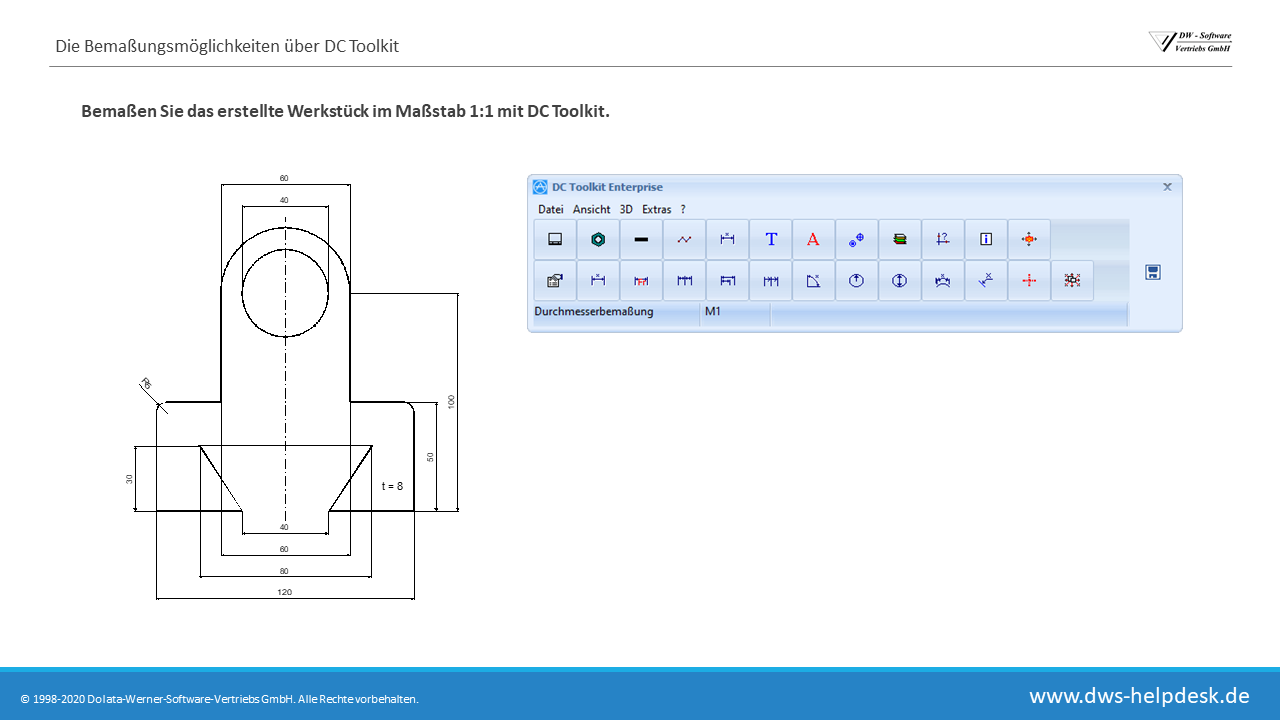Select the red zigzag polyline tool
The width and height of the screenshot is (1280, 720).
(684, 239)
